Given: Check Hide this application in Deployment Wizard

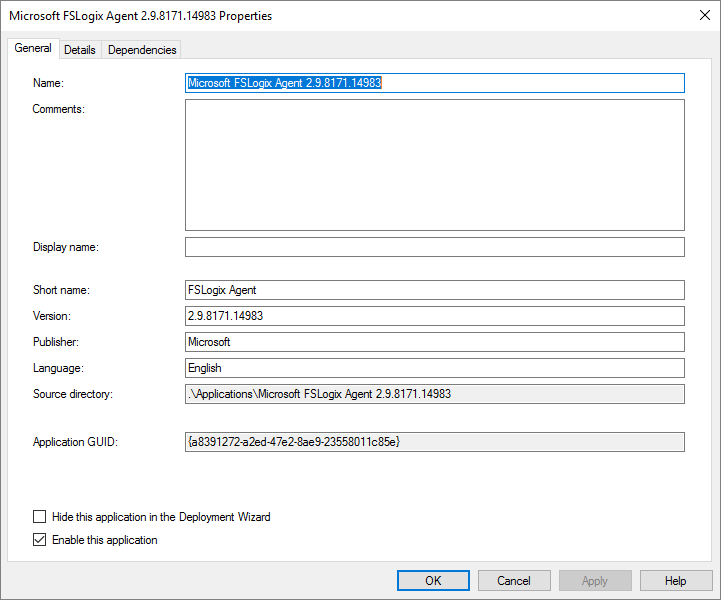Looking at the screenshot, I should (40, 517).
